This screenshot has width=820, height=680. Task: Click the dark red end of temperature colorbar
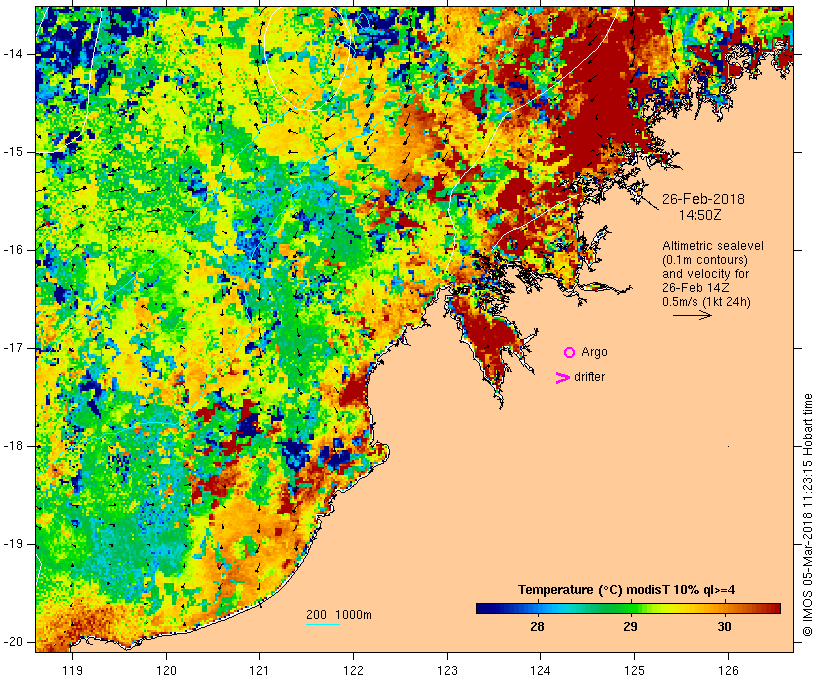click(x=774, y=608)
